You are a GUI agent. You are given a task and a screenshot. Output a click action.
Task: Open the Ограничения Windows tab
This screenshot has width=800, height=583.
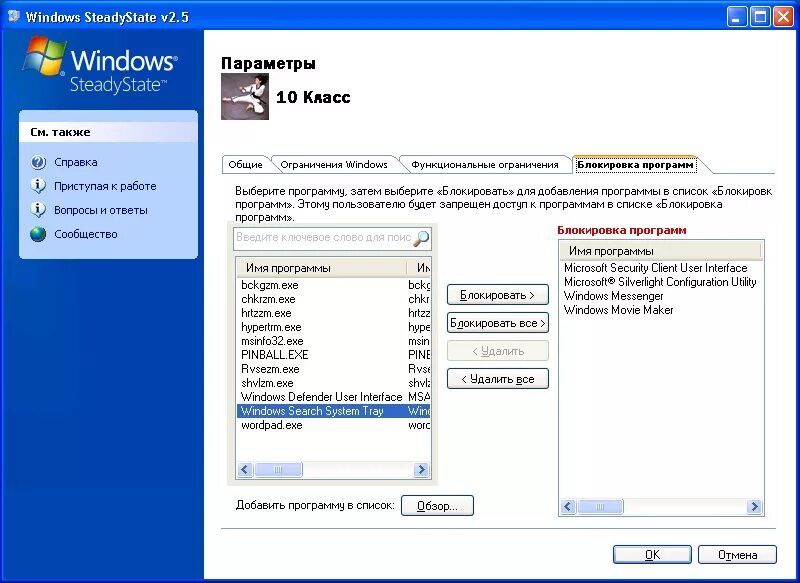333,164
